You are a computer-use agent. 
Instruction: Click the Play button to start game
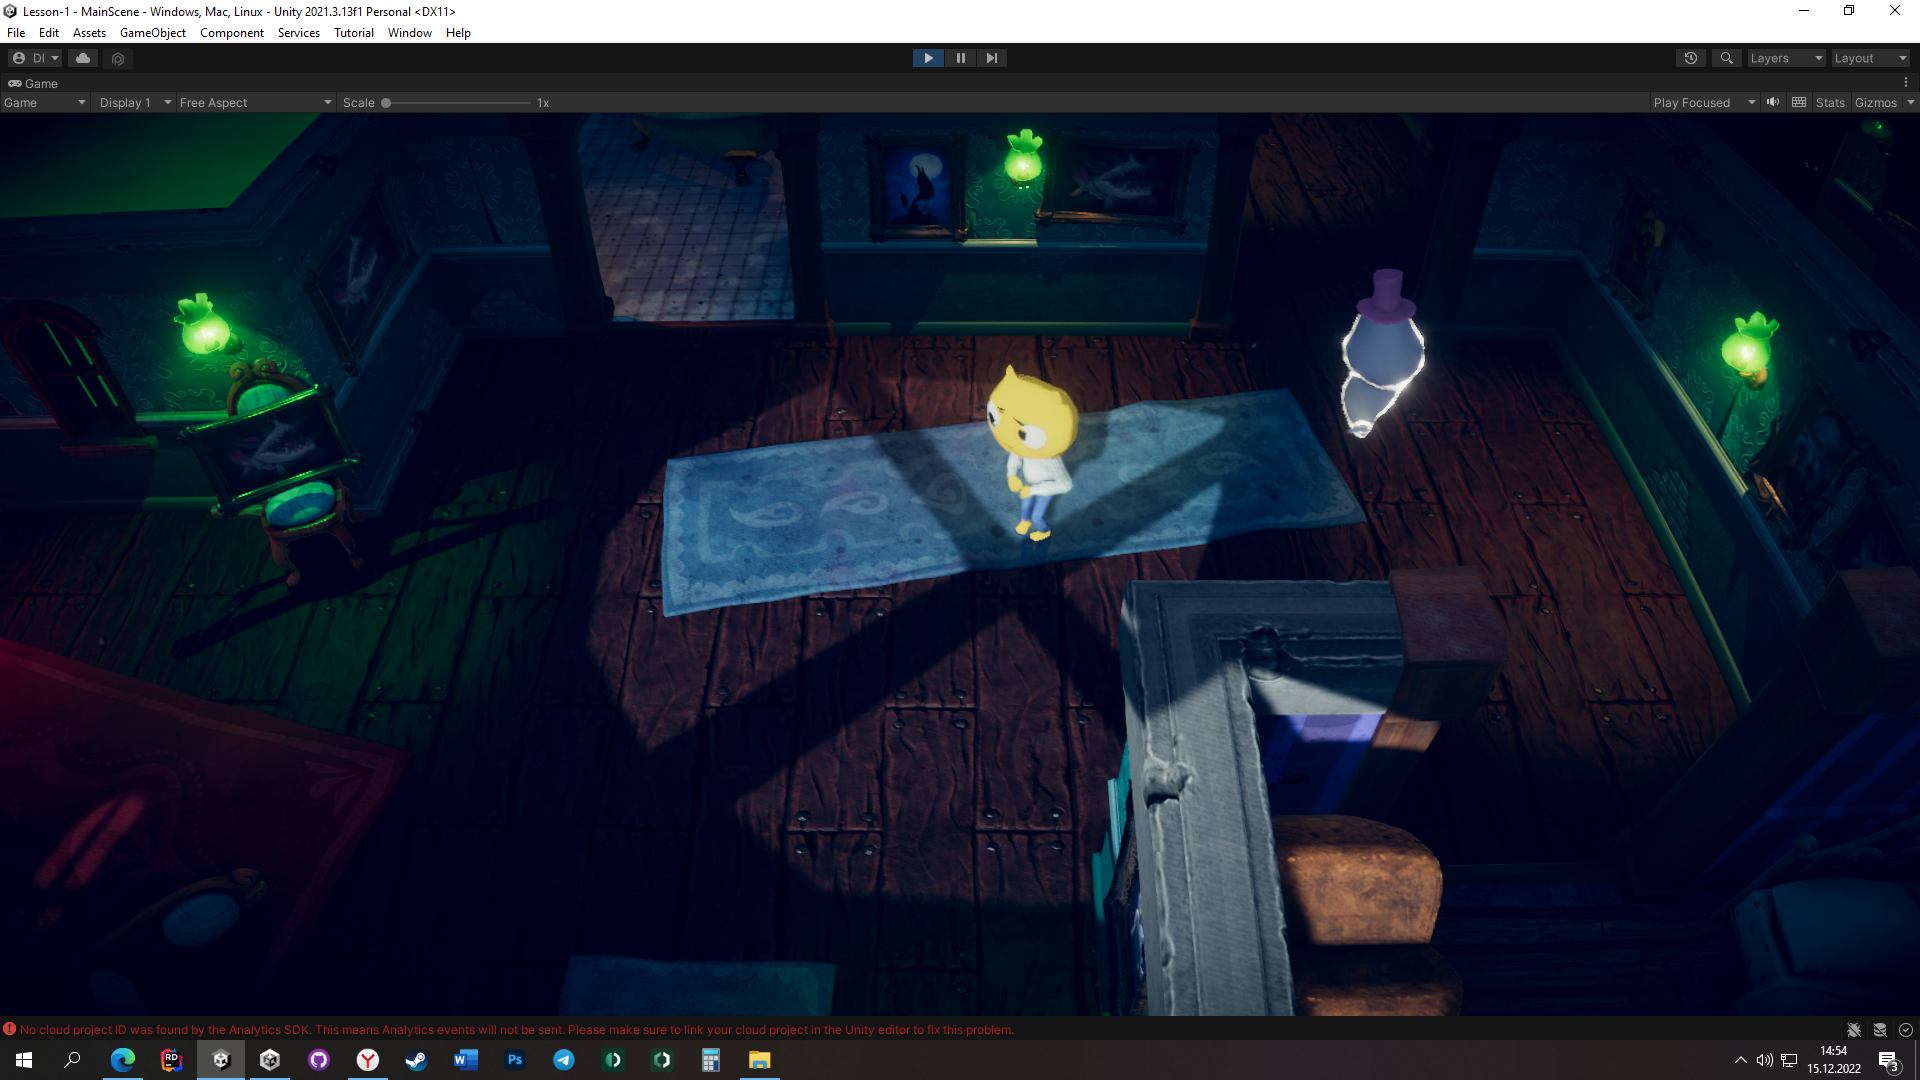[928, 58]
